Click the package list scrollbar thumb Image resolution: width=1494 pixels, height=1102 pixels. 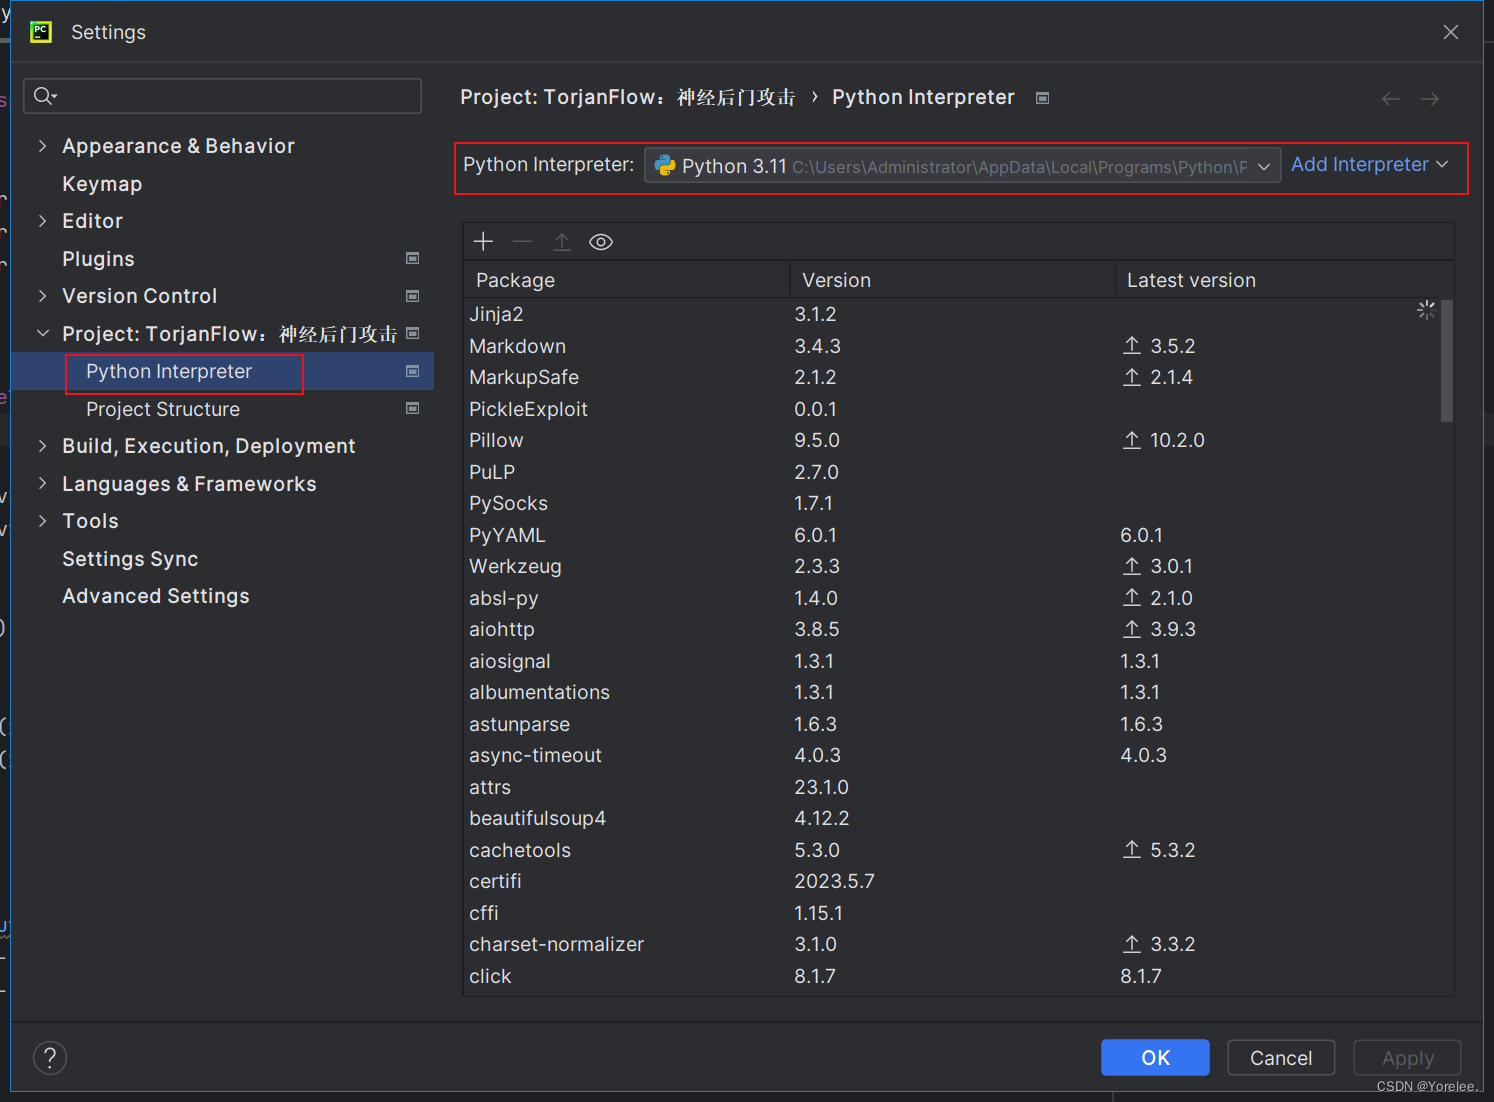pos(1446,361)
